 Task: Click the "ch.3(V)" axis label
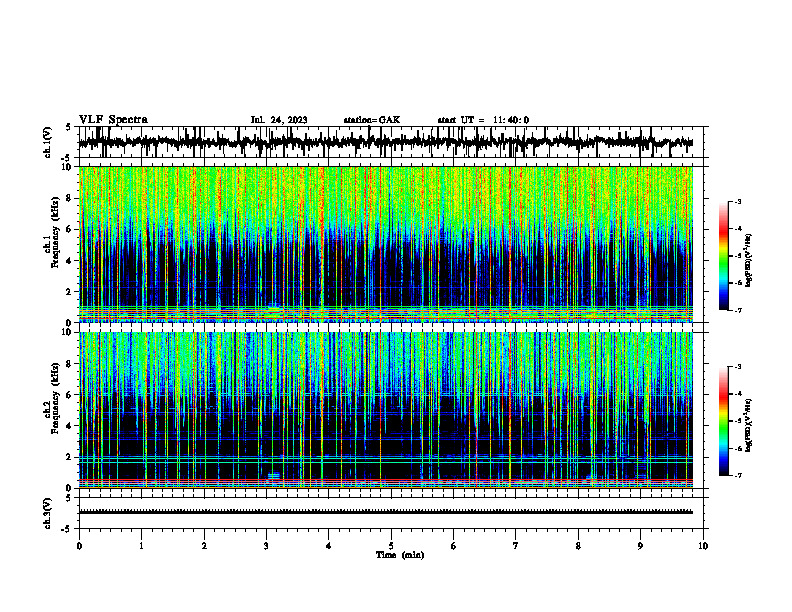[x=48, y=513]
